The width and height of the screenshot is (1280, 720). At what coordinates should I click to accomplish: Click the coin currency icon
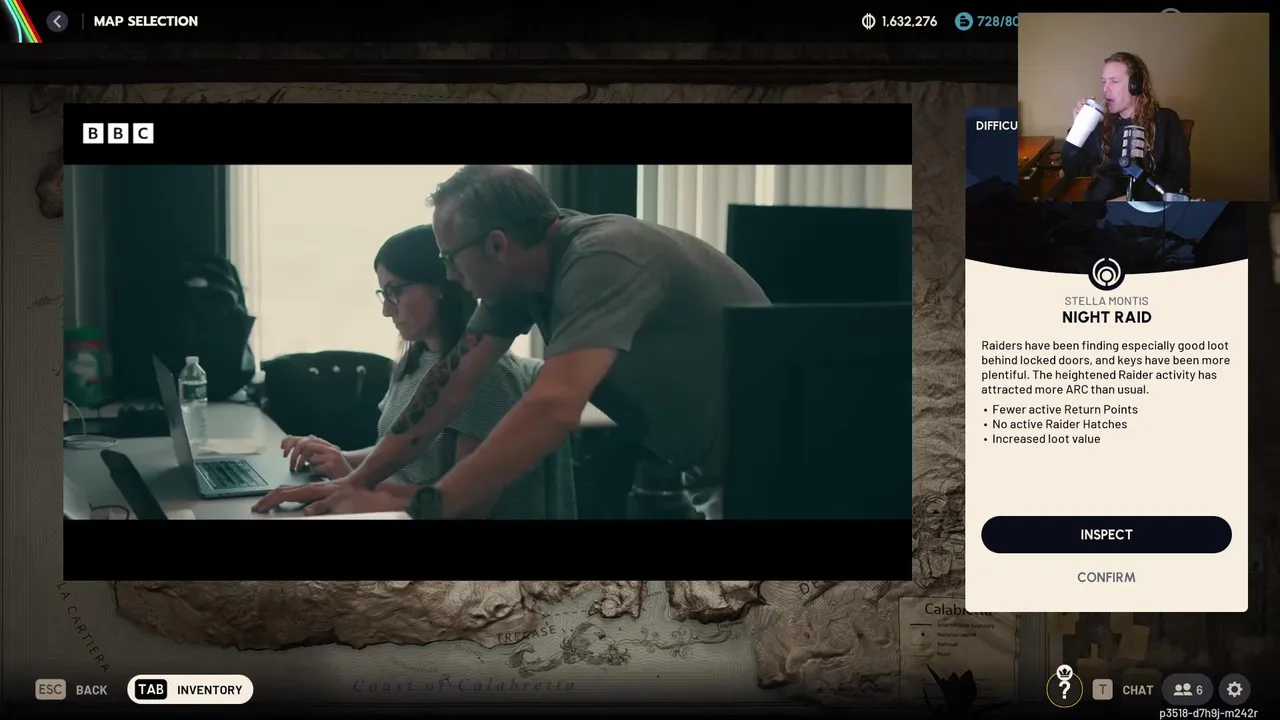tap(868, 21)
